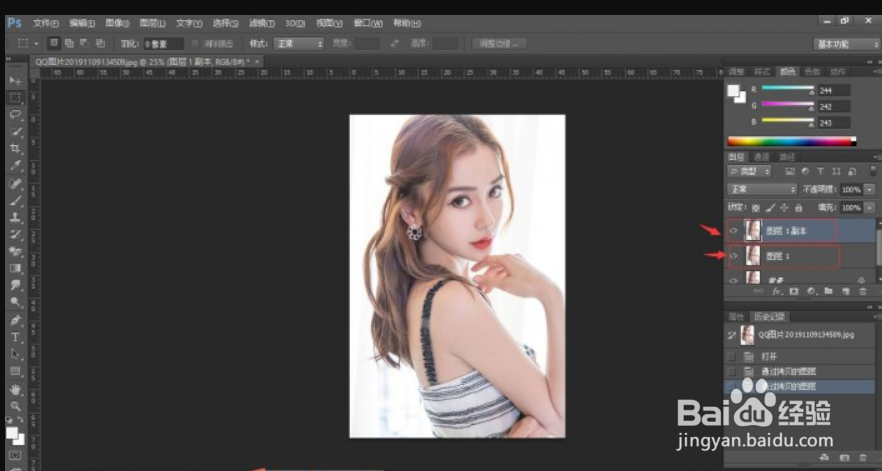Select the Crop tool
The height and width of the screenshot is (471, 882).
point(15,148)
